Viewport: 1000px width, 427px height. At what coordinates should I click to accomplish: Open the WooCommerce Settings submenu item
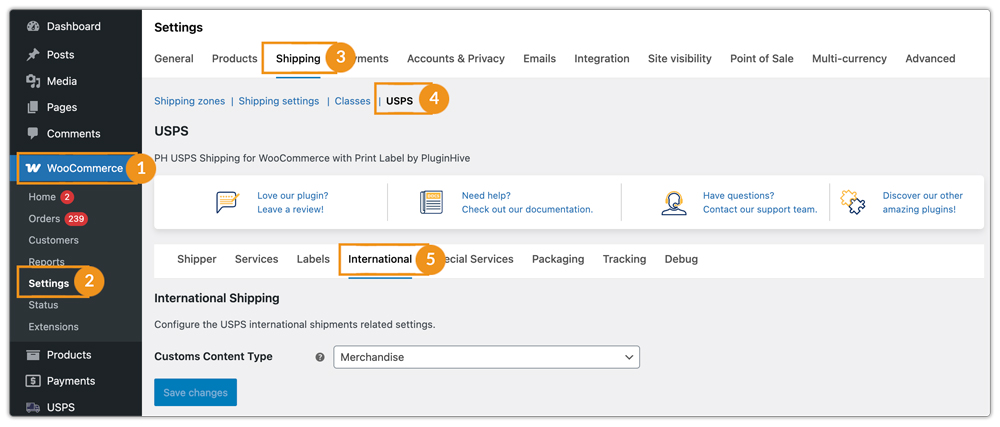coord(48,283)
